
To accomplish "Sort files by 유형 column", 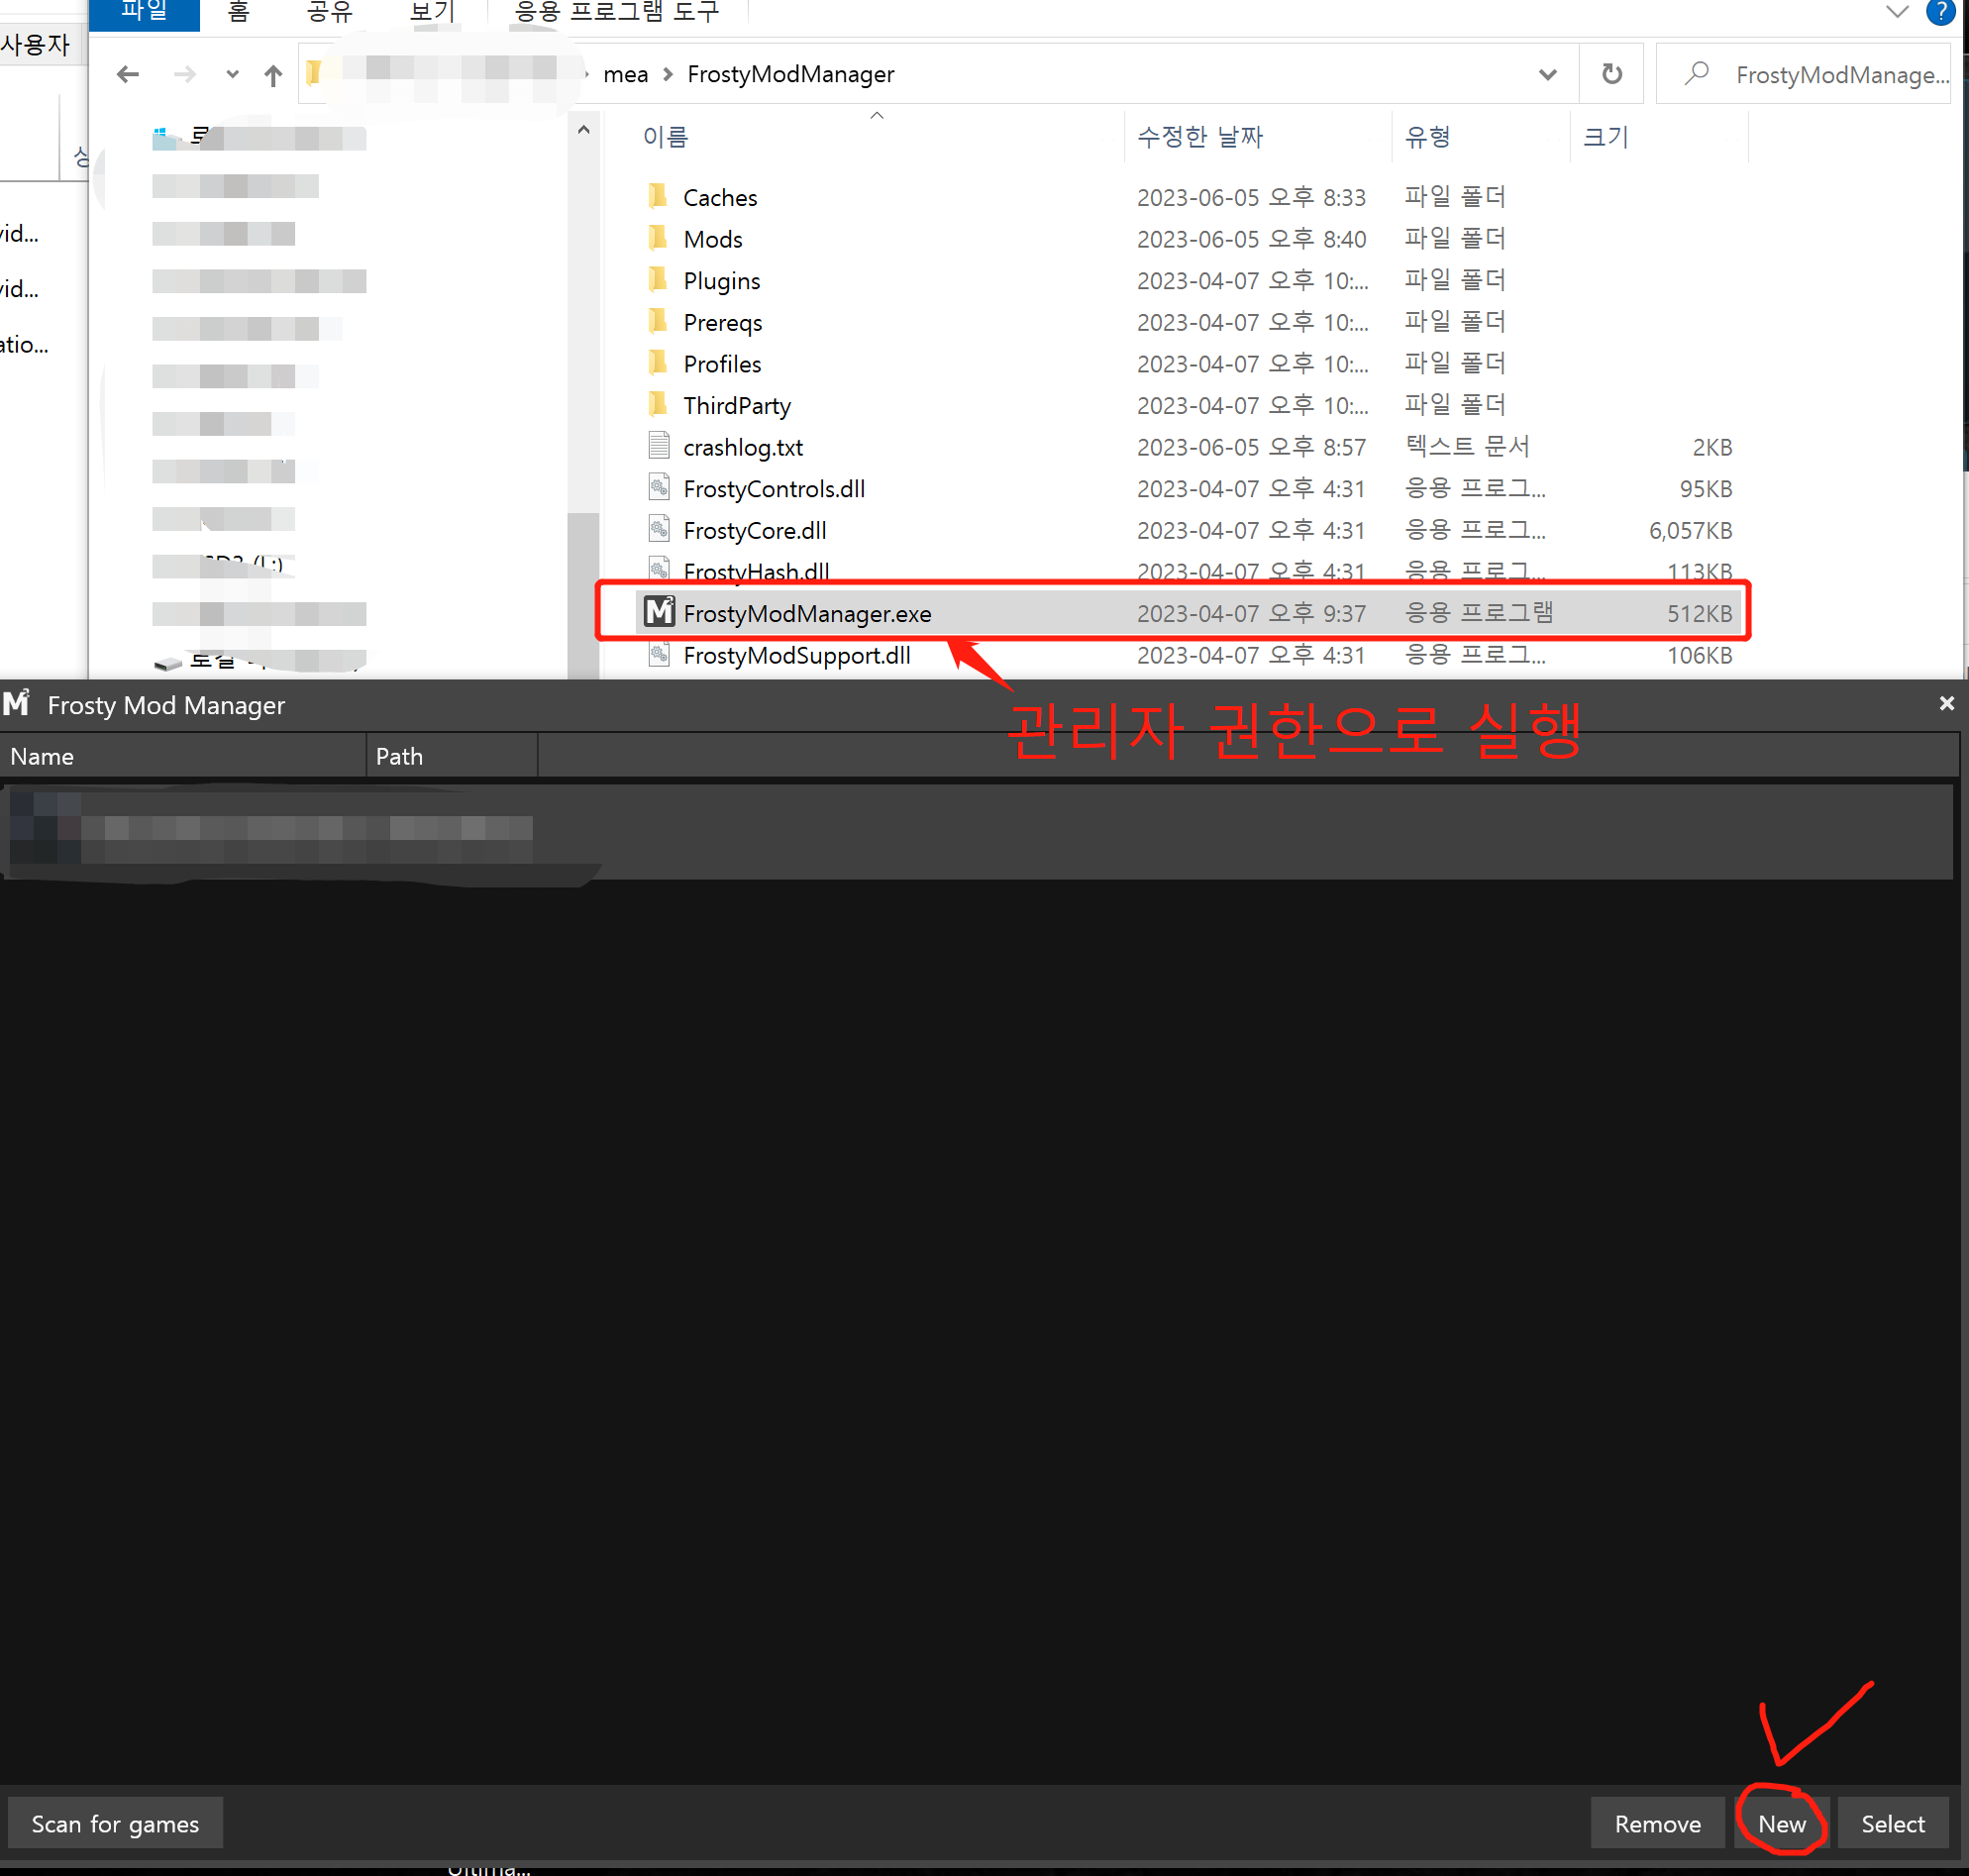I will (1428, 137).
